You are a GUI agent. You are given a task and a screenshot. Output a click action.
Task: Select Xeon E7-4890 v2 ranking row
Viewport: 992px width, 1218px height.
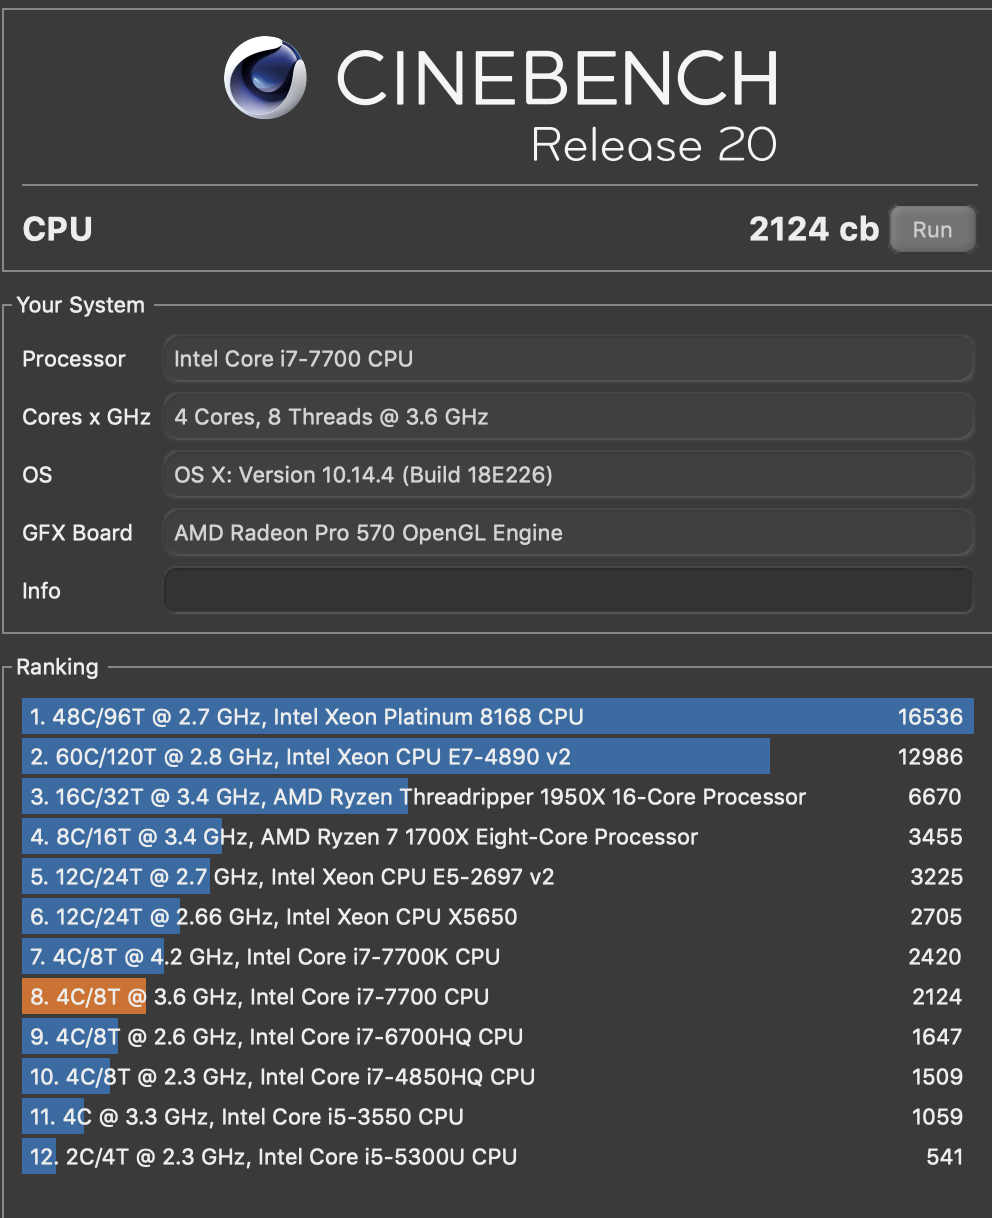point(497,757)
